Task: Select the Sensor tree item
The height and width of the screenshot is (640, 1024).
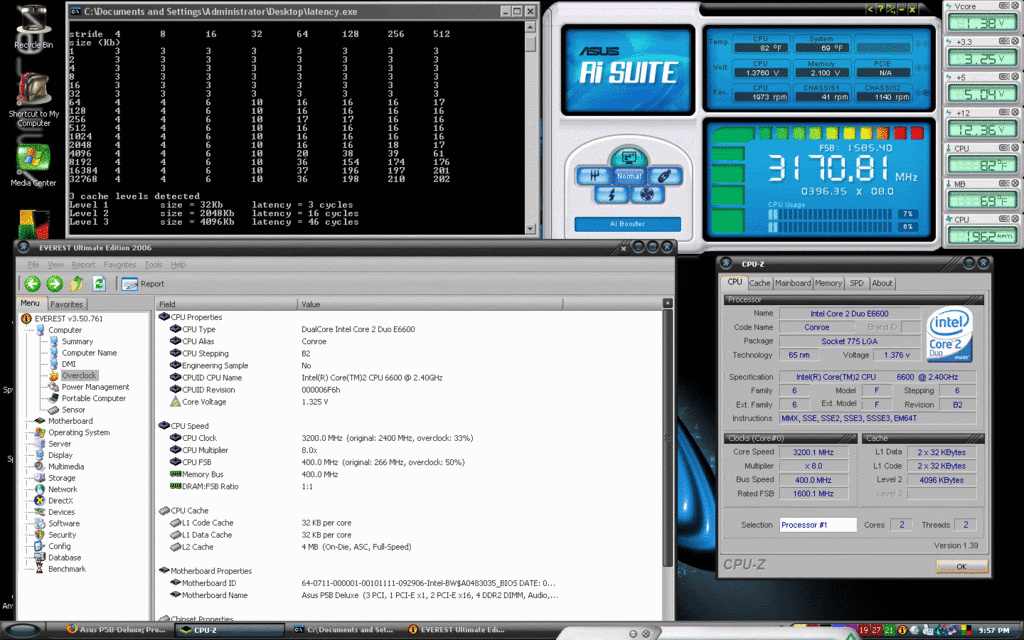Action: pos(73,409)
